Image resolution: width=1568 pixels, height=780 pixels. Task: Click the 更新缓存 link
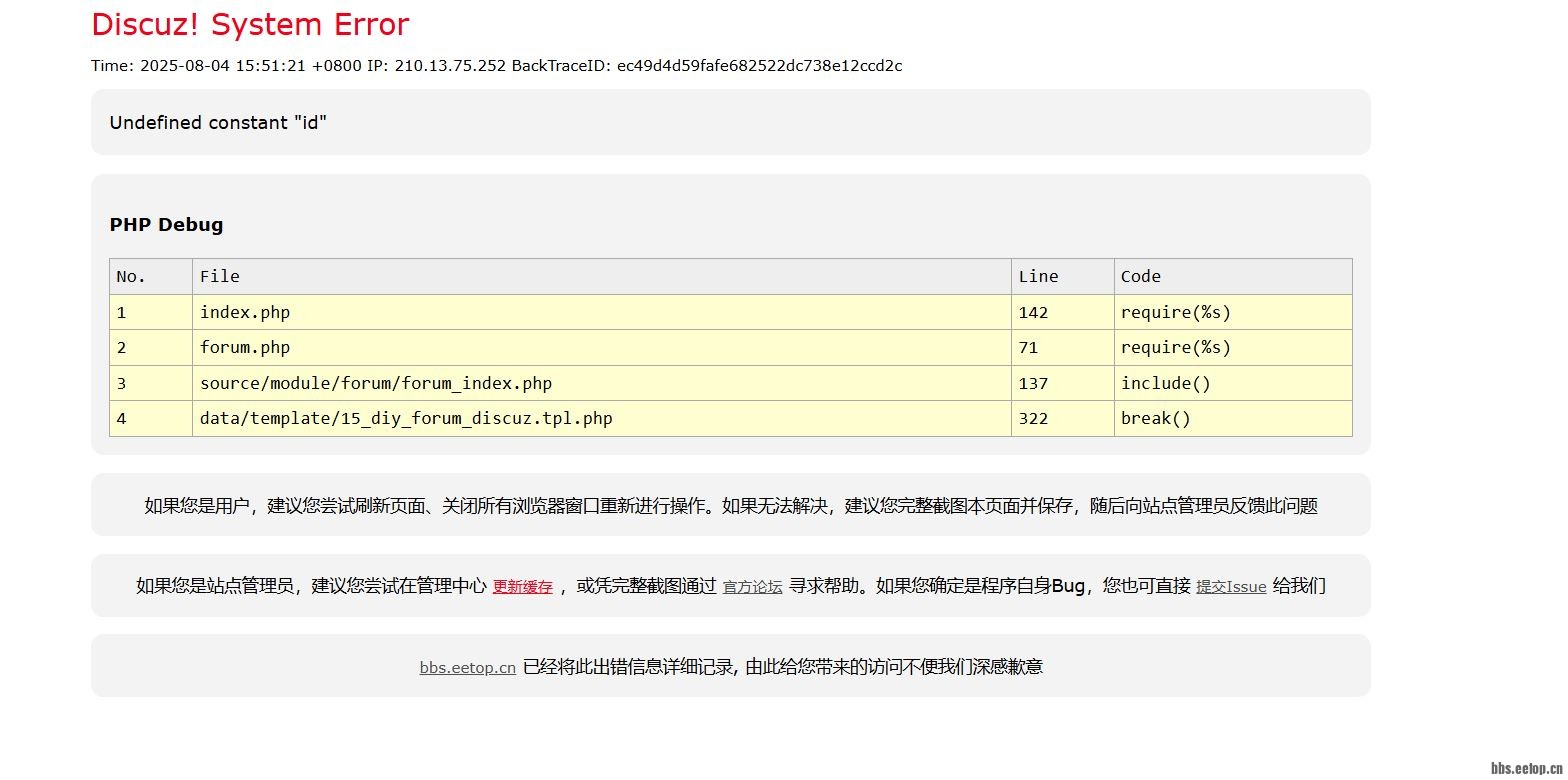click(x=522, y=587)
